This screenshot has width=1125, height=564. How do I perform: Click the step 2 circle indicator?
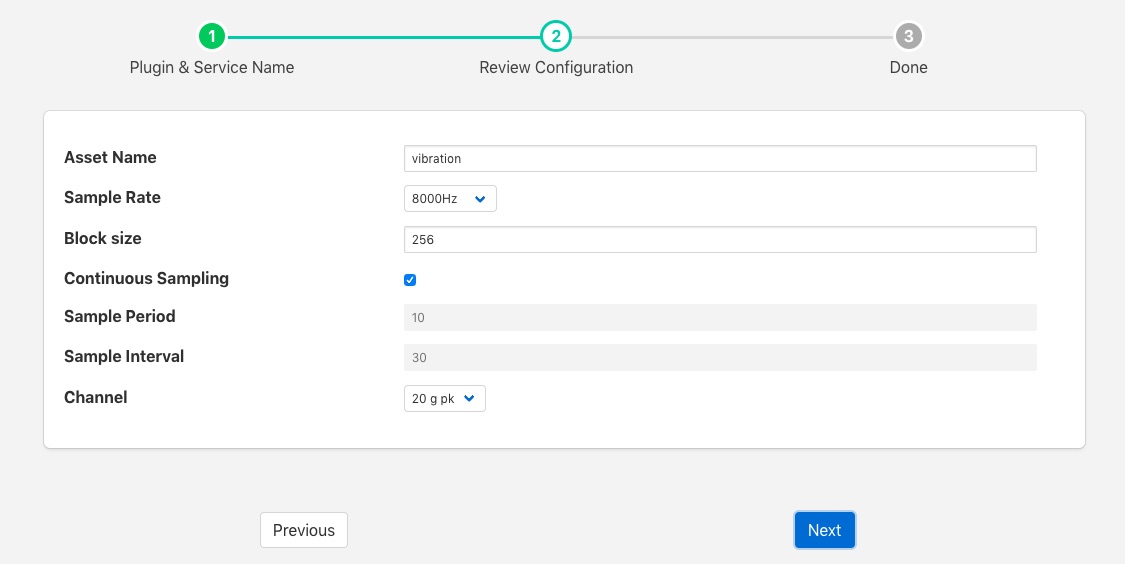coord(556,37)
